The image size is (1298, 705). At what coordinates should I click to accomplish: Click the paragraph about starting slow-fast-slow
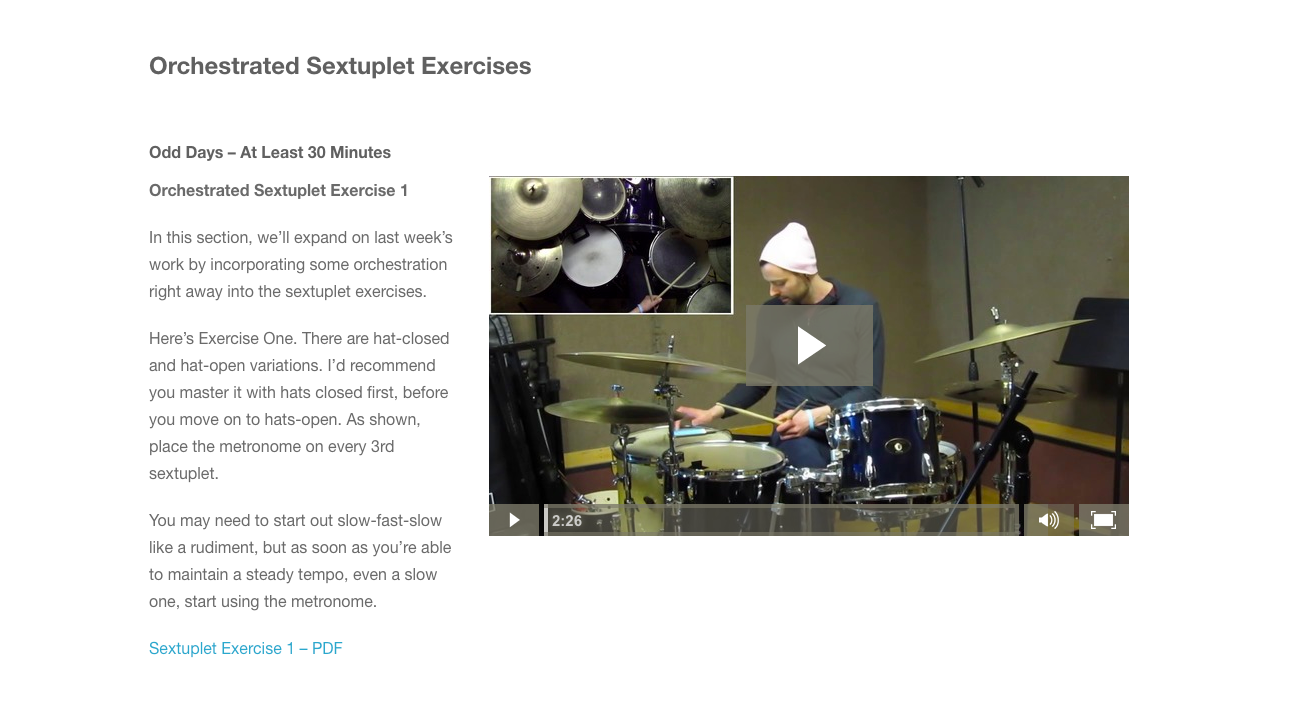pos(300,561)
